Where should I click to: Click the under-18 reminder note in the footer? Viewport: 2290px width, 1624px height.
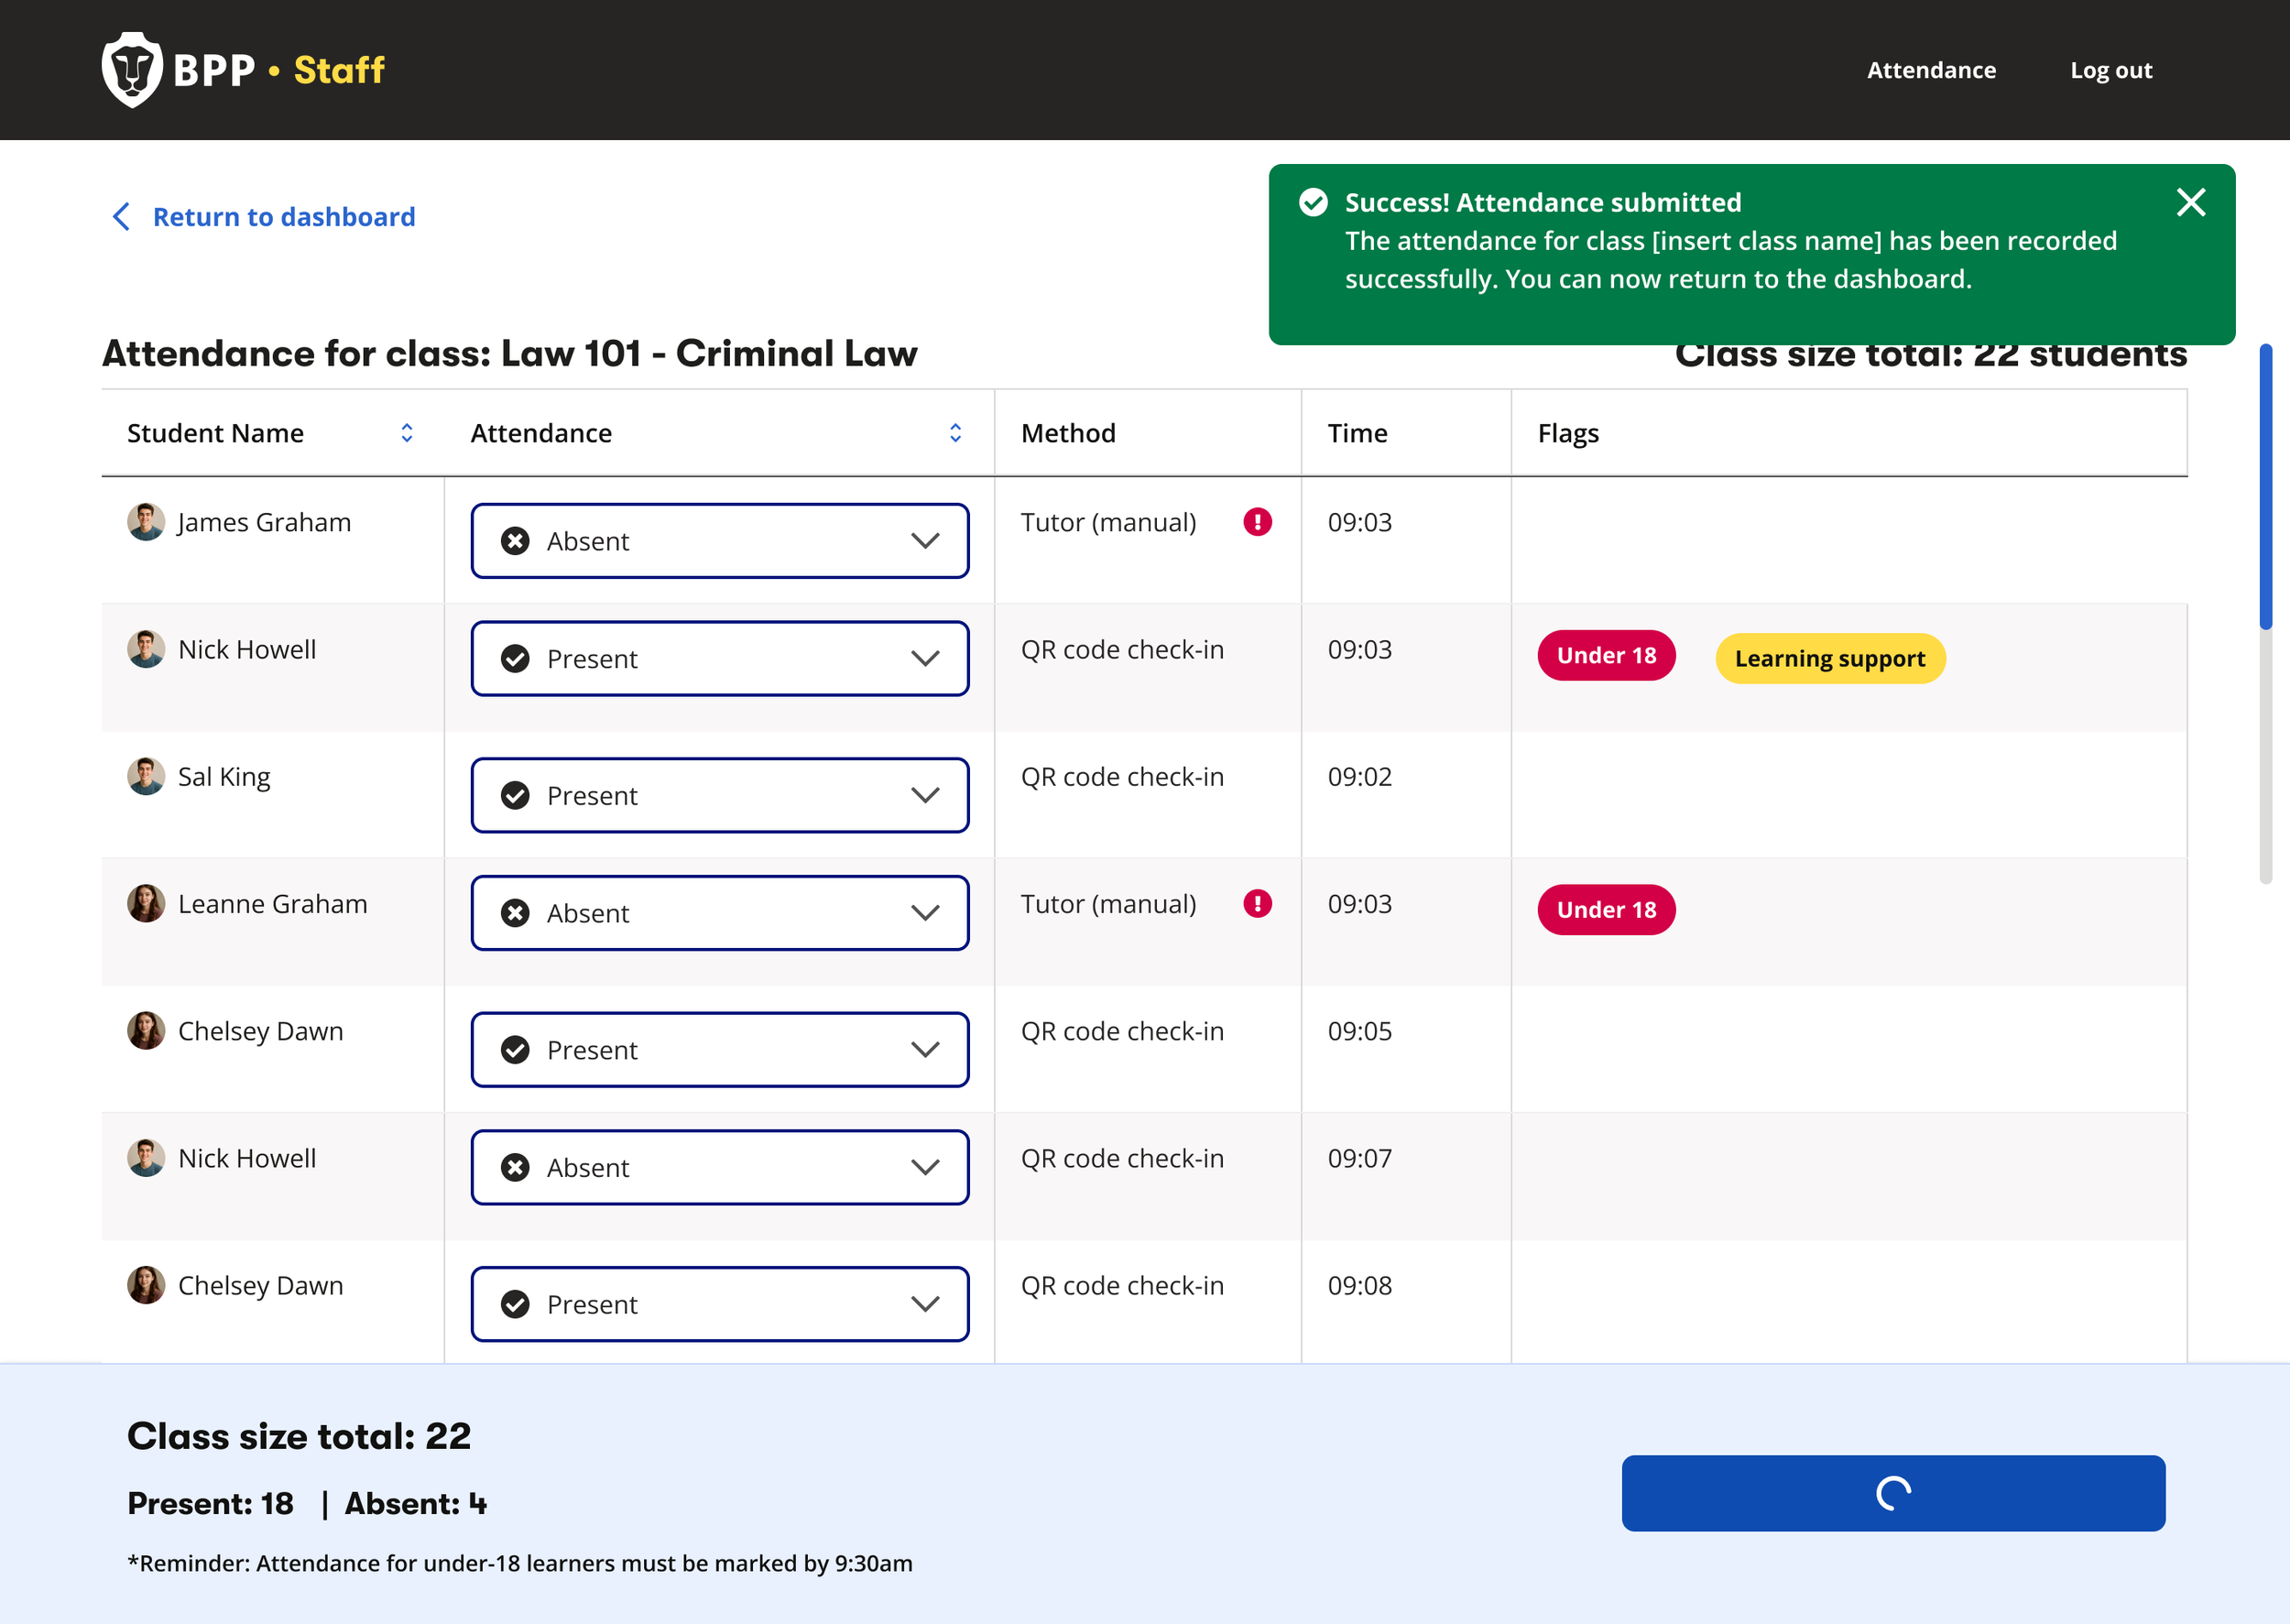520,1563
